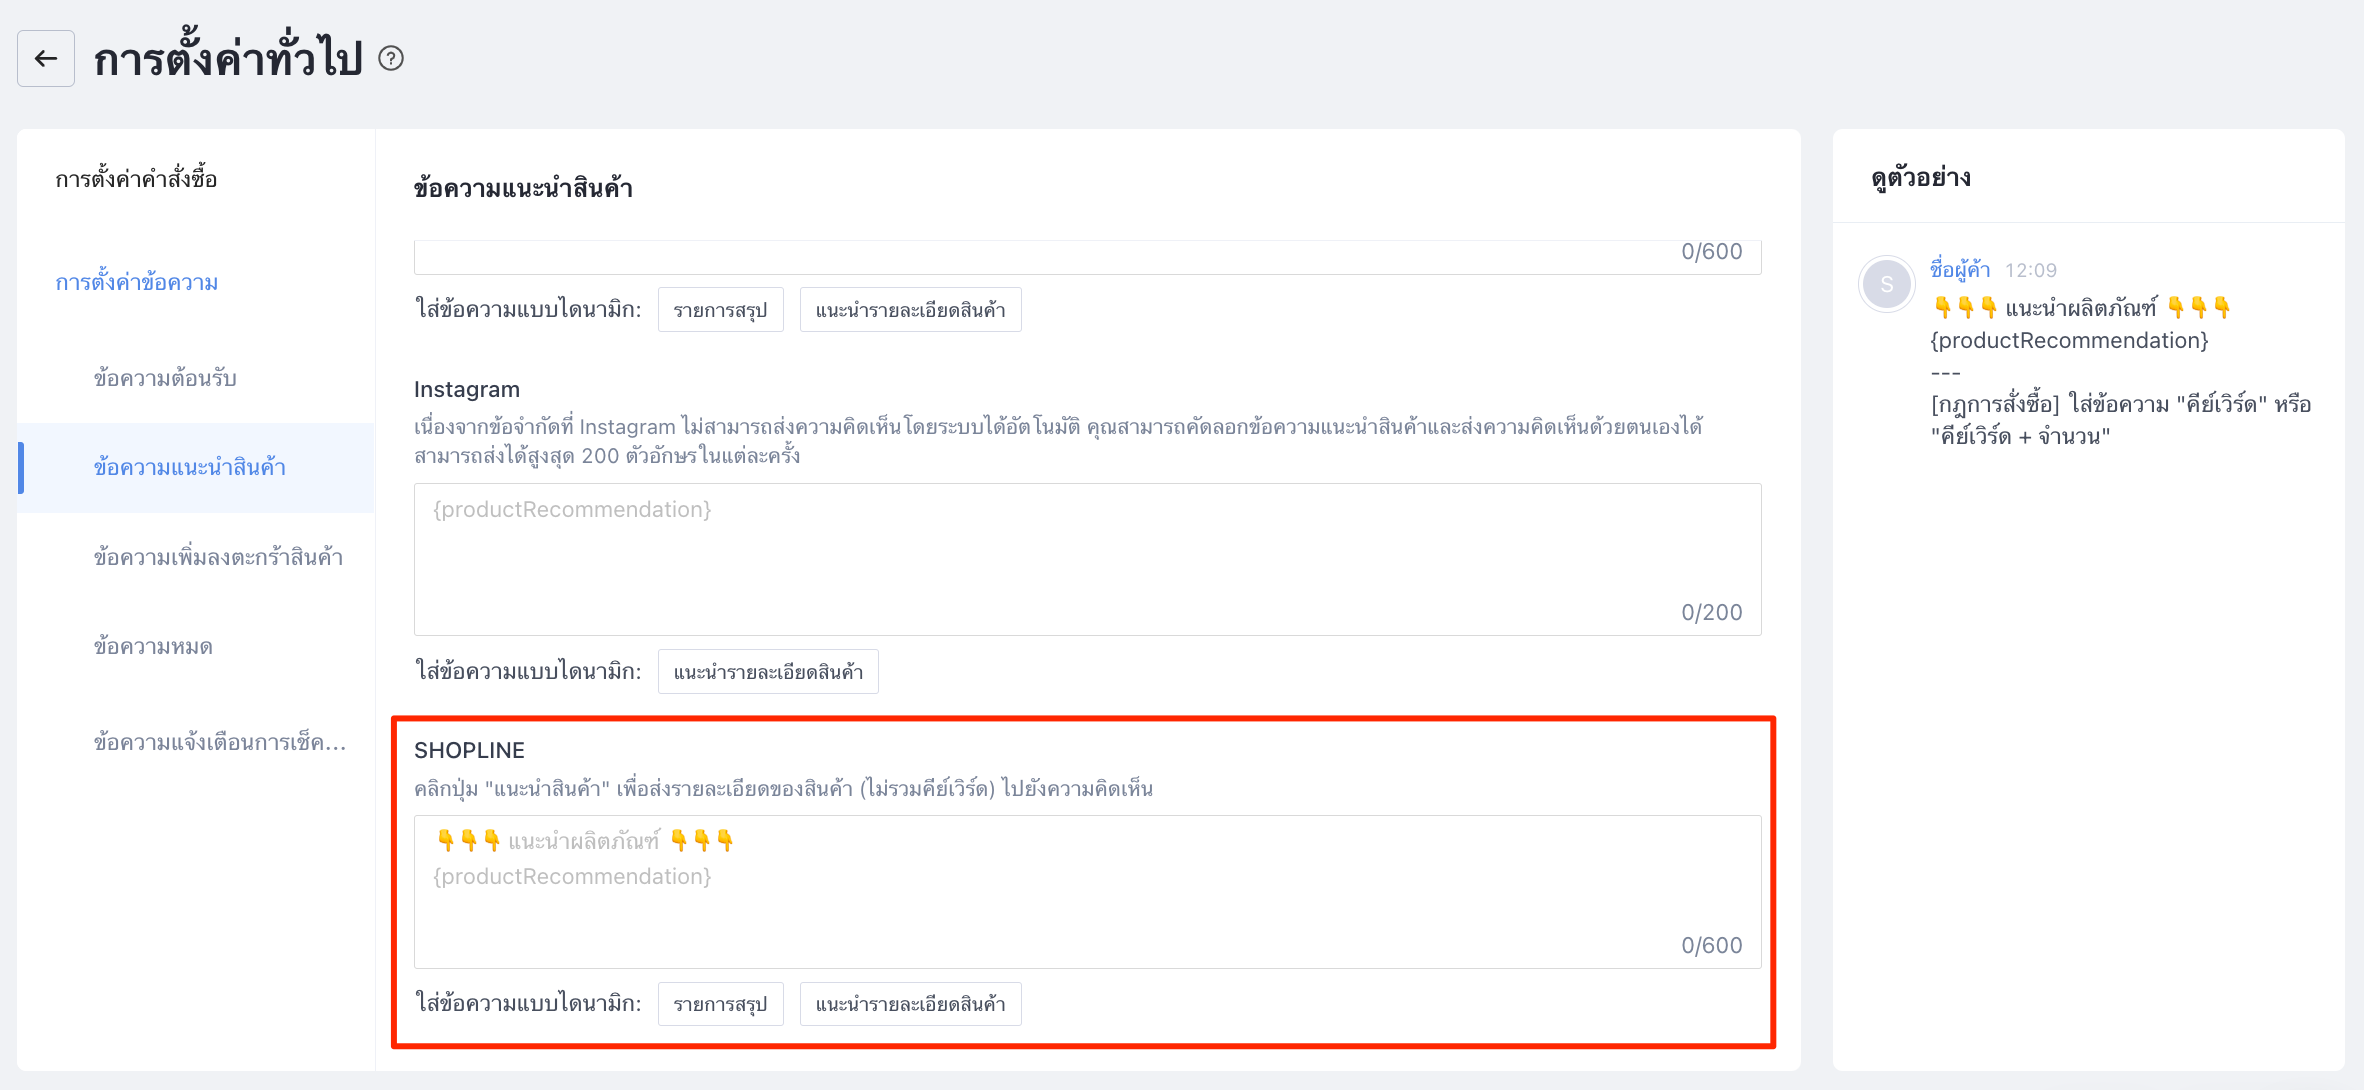Select การตั้งค่าข้อความ menu item
Viewport: 2364px width, 1090px height.
click(137, 283)
